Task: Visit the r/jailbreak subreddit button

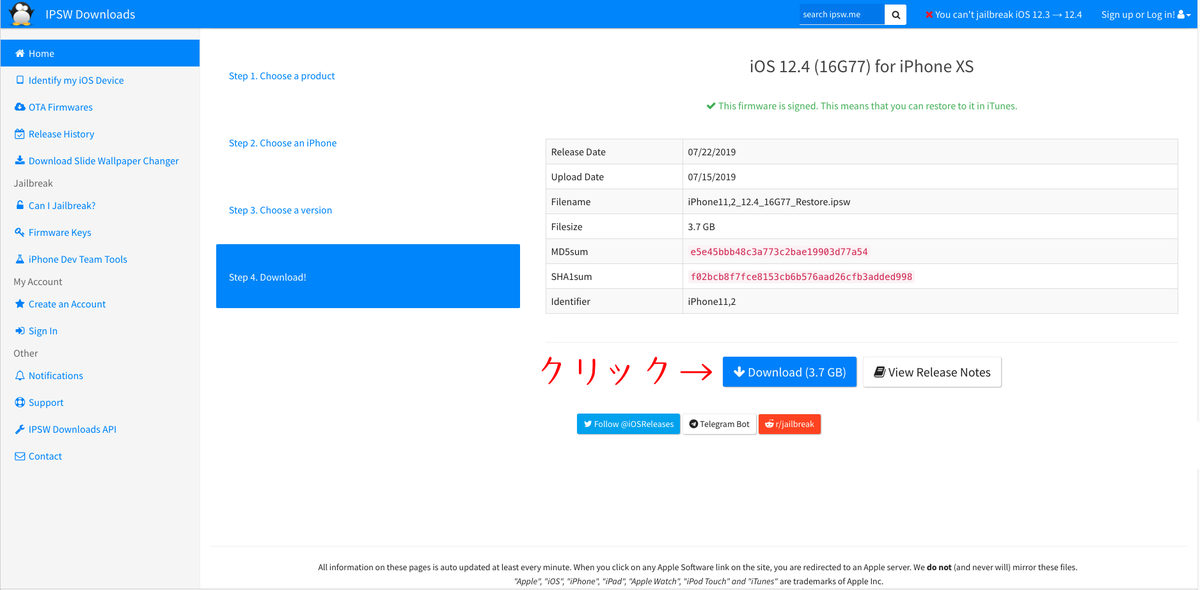Action: tap(789, 423)
